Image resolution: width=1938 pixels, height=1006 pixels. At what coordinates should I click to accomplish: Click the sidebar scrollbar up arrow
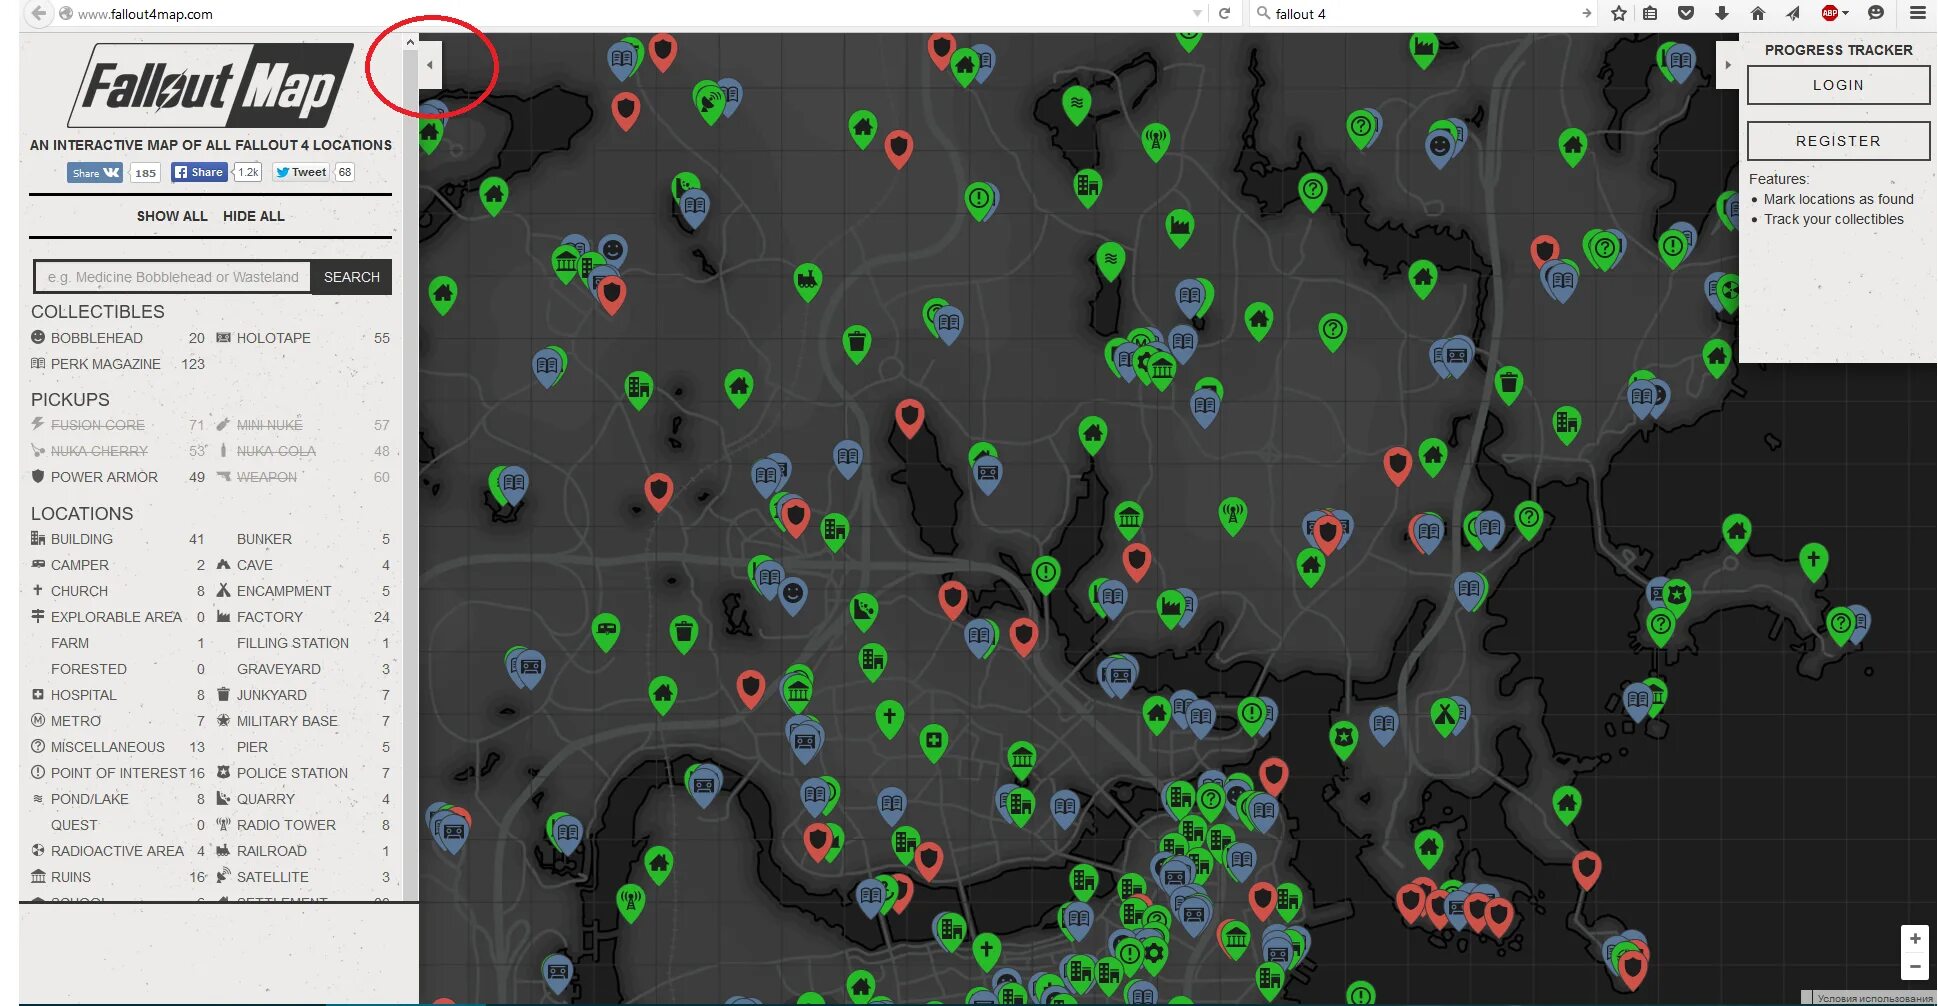[x=410, y=42]
